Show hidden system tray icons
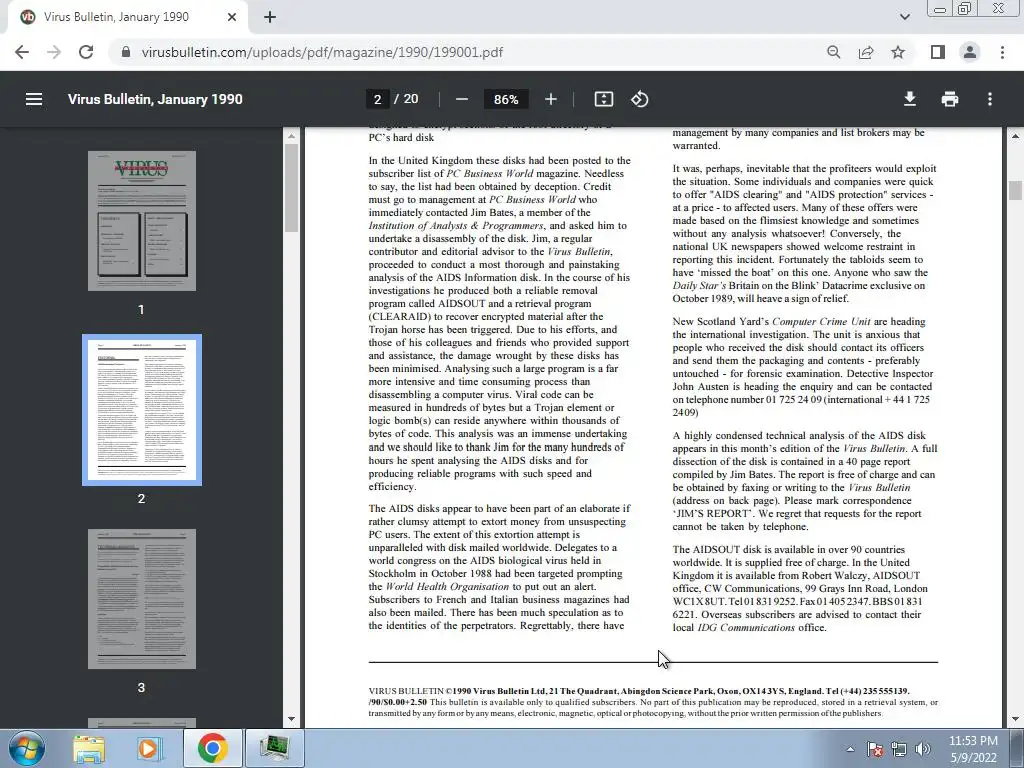The image size is (1024, 768). click(850, 749)
